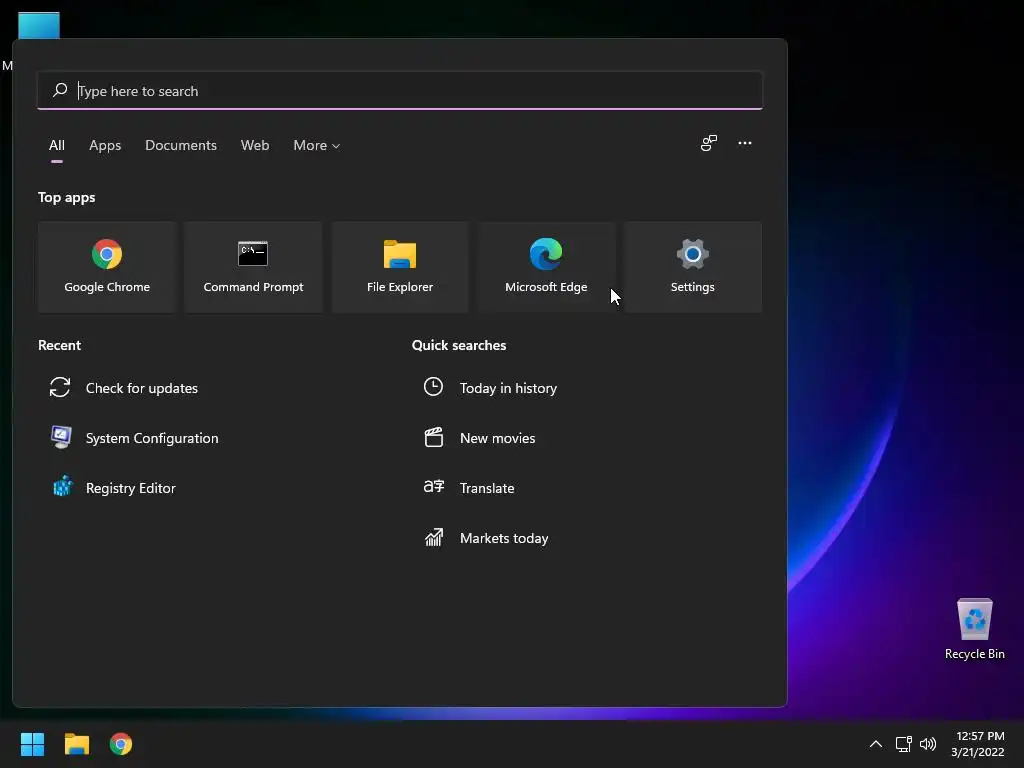Open File Explorer from the taskbar
The width and height of the screenshot is (1024, 768).
coord(76,744)
